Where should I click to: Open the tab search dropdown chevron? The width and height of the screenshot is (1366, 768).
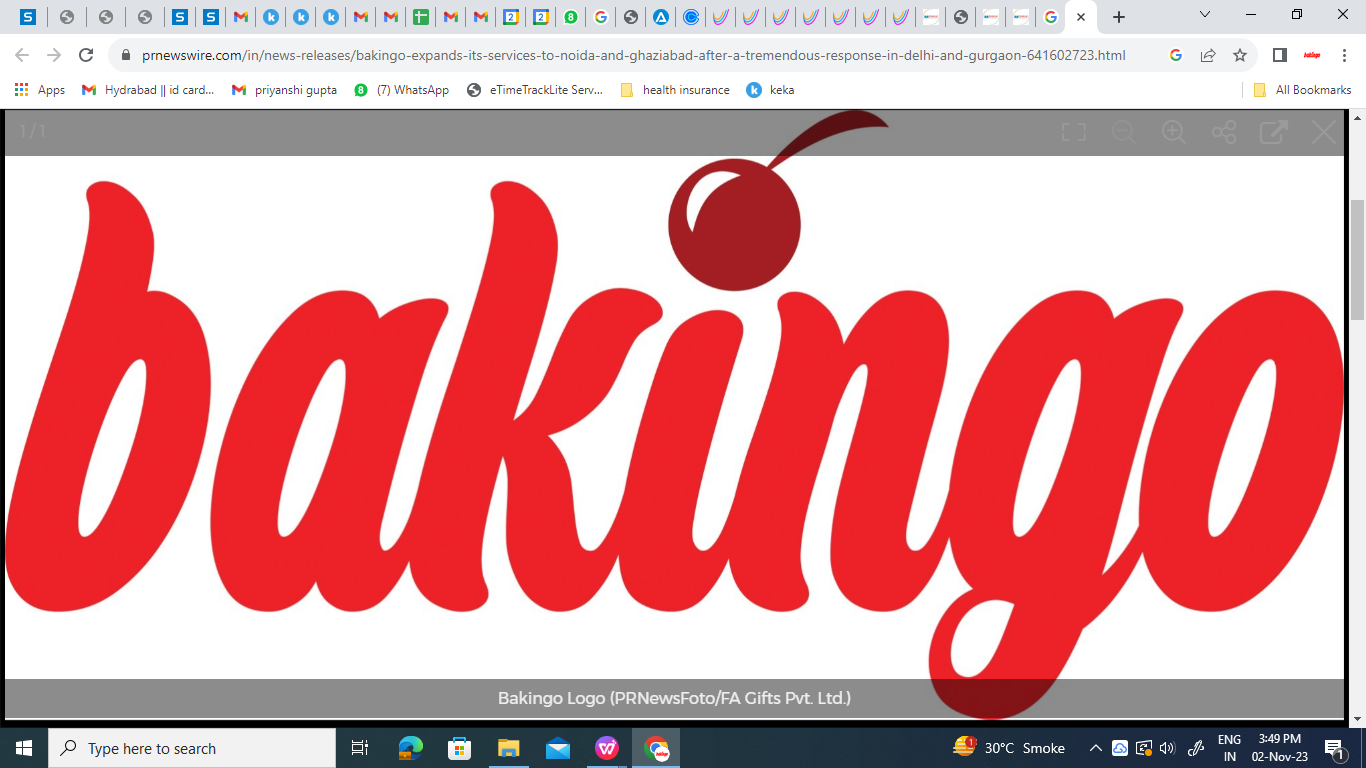tap(1205, 15)
